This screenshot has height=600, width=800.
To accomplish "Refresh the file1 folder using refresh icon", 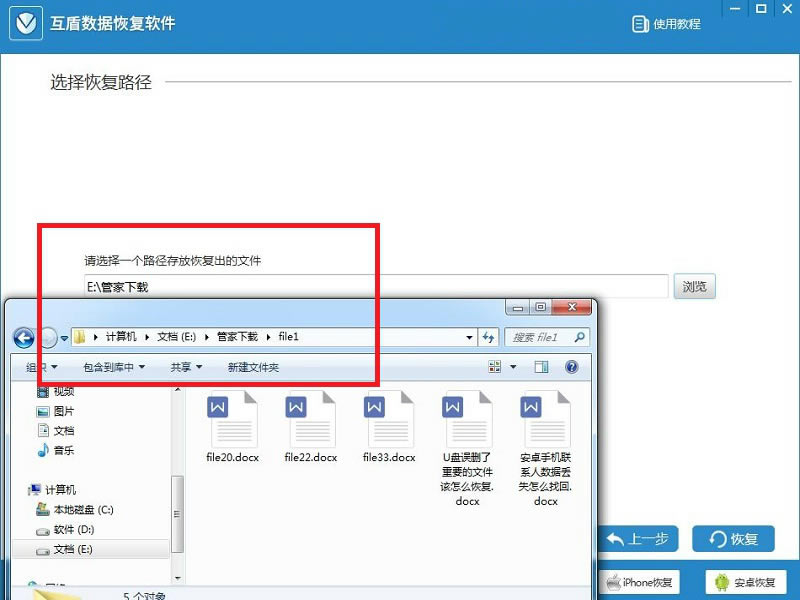I will click(x=489, y=337).
